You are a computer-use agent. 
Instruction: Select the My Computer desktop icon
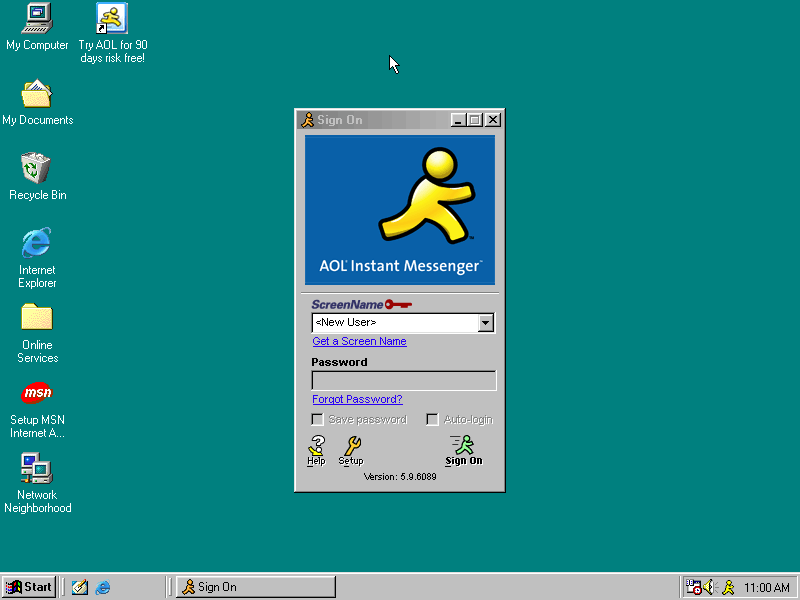pyautogui.click(x=37, y=27)
